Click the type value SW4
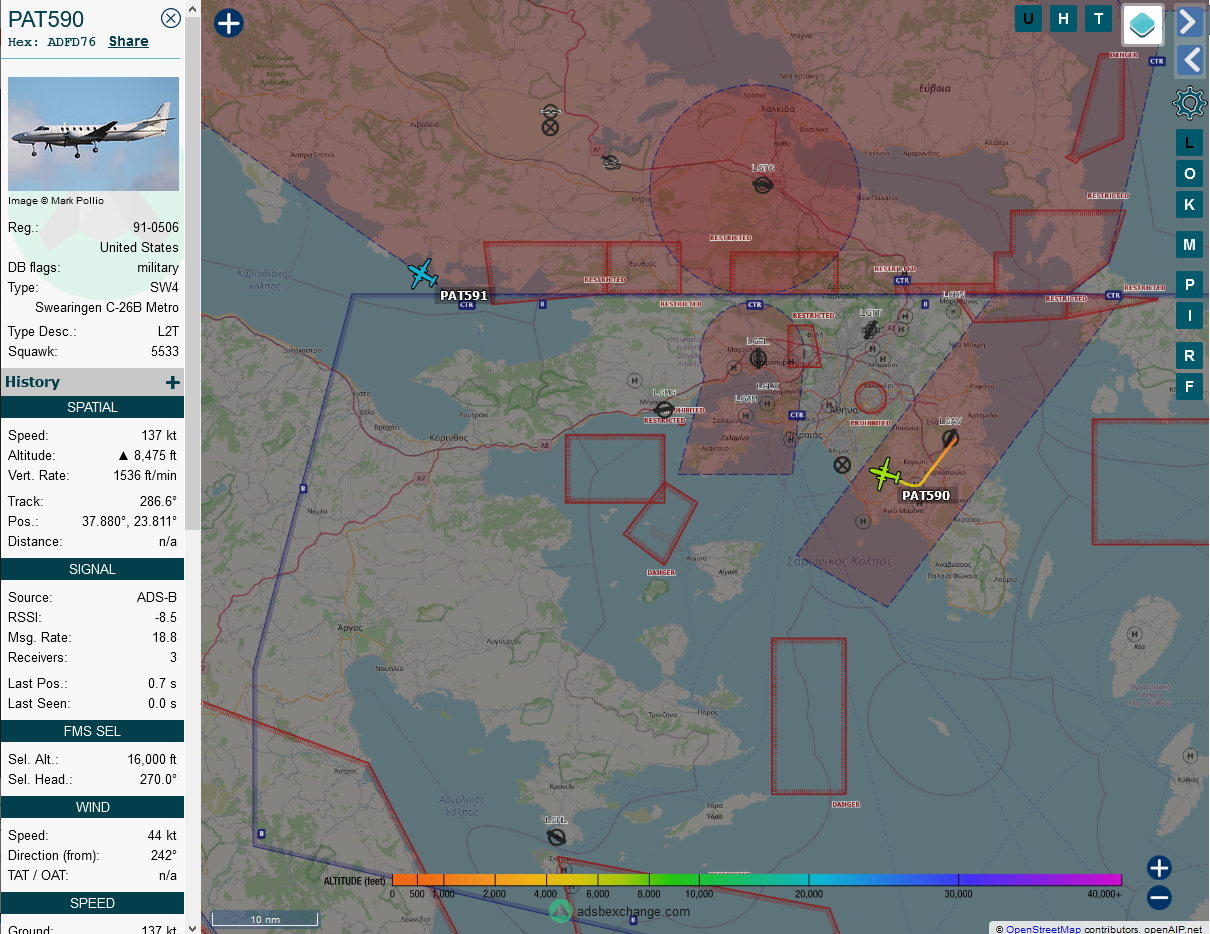Screen dimensions: 1210x934 (x=164, y=287)
